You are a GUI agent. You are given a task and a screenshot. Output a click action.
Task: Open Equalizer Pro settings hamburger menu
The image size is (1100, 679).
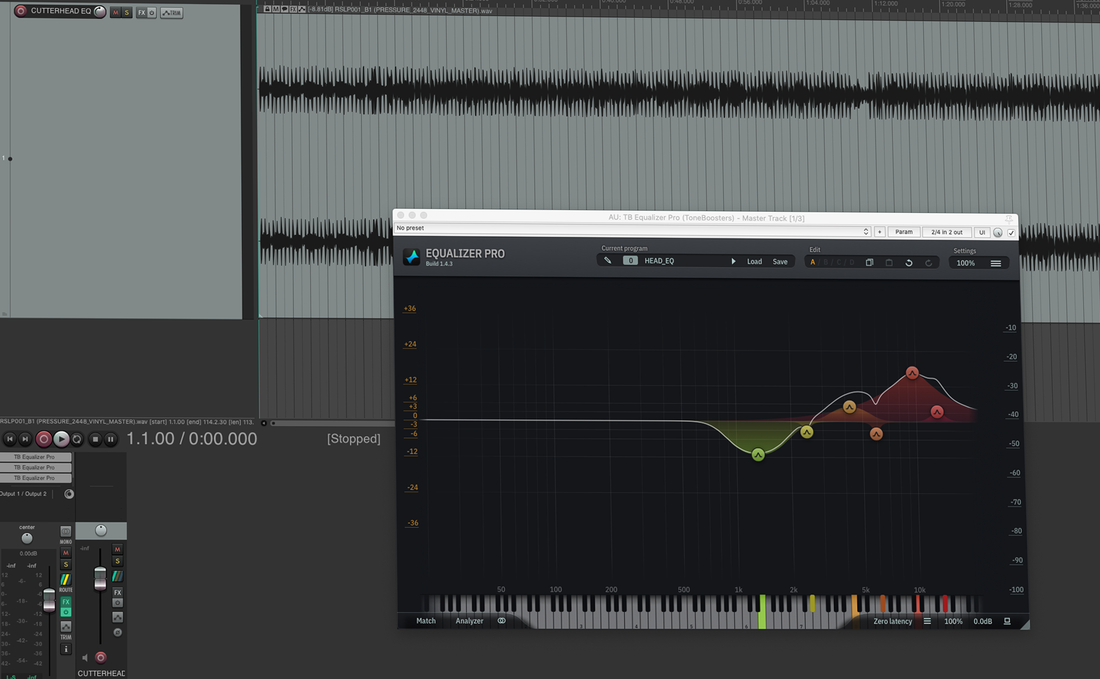point(995,264)
